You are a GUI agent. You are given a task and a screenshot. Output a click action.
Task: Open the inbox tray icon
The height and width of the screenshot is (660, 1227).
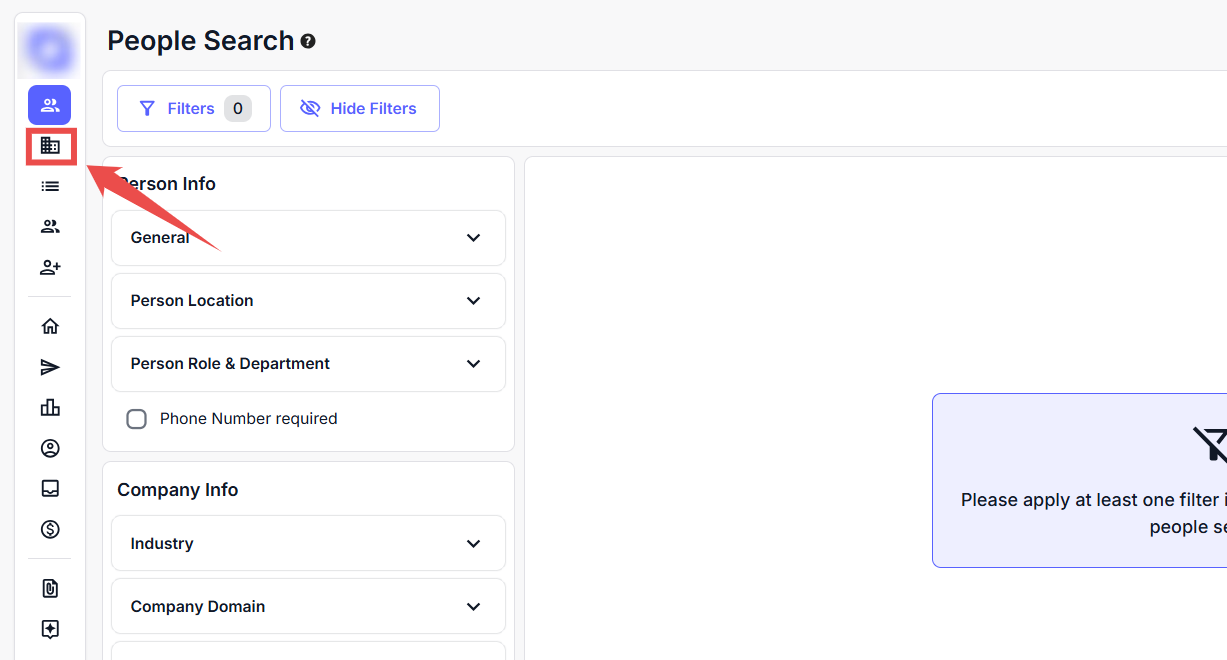coord(50,488)
